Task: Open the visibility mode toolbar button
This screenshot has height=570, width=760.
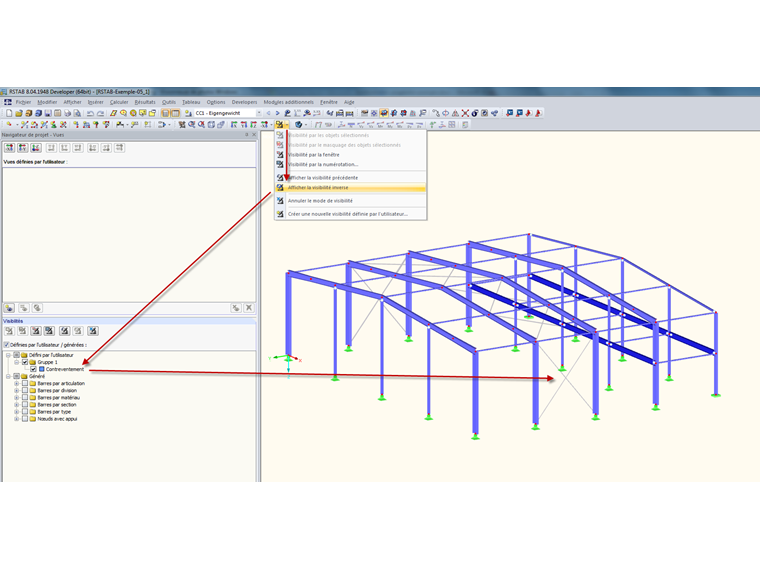Action: pyautogui.click(x=280, y=125)
